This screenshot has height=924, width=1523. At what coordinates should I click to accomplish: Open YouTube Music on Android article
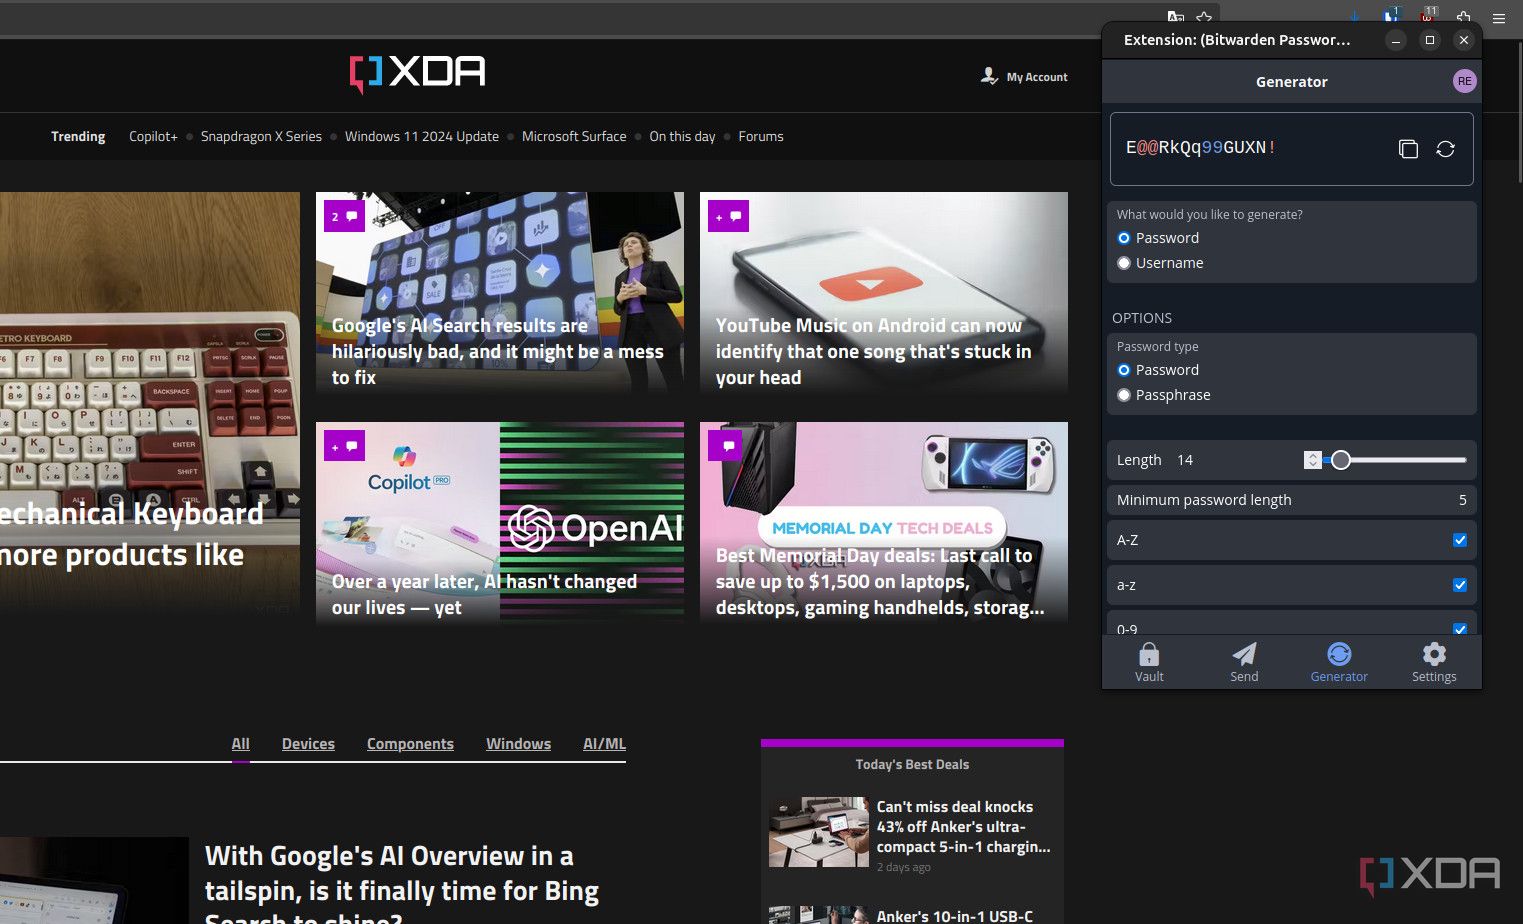[873, 351]
